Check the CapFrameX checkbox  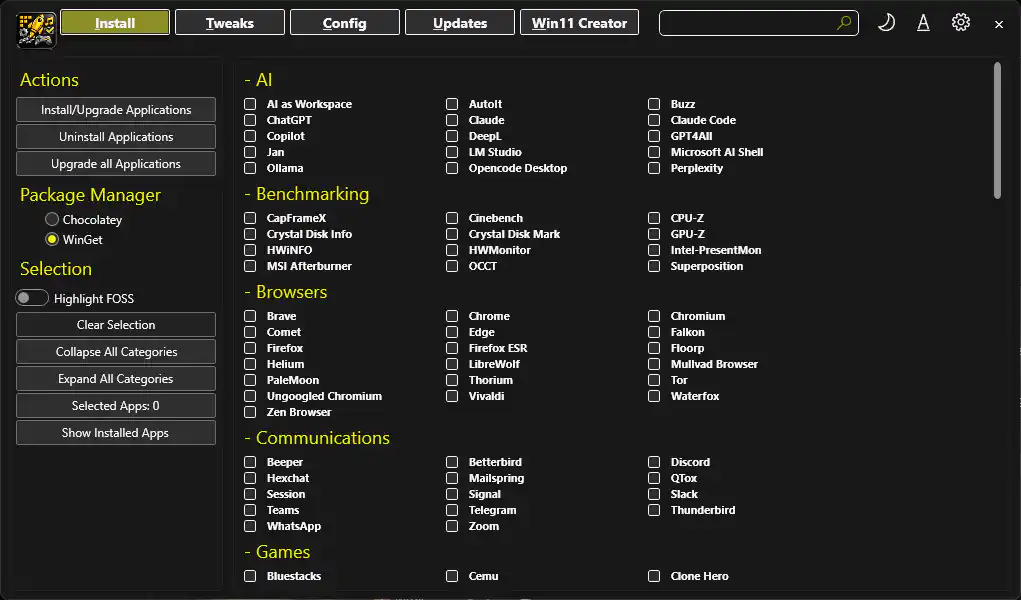(x=250, y=218)
